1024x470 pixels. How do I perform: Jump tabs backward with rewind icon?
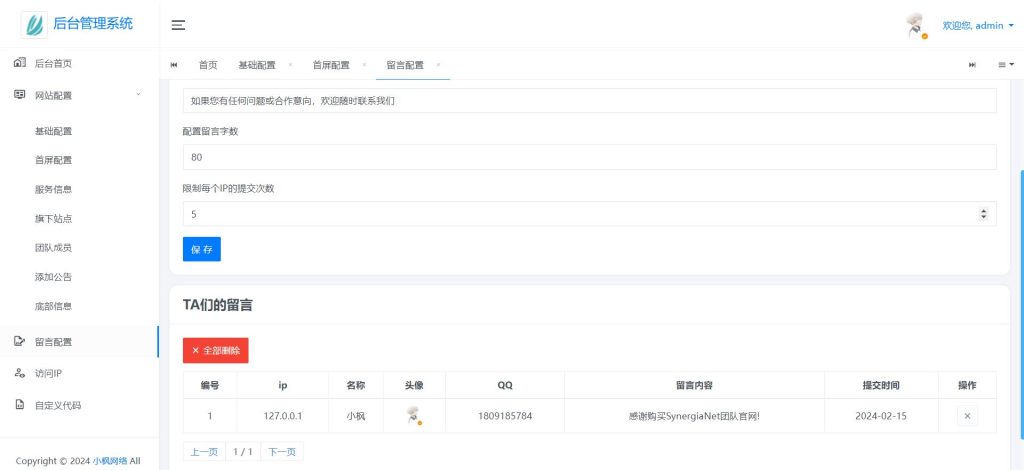pos(174,65)
